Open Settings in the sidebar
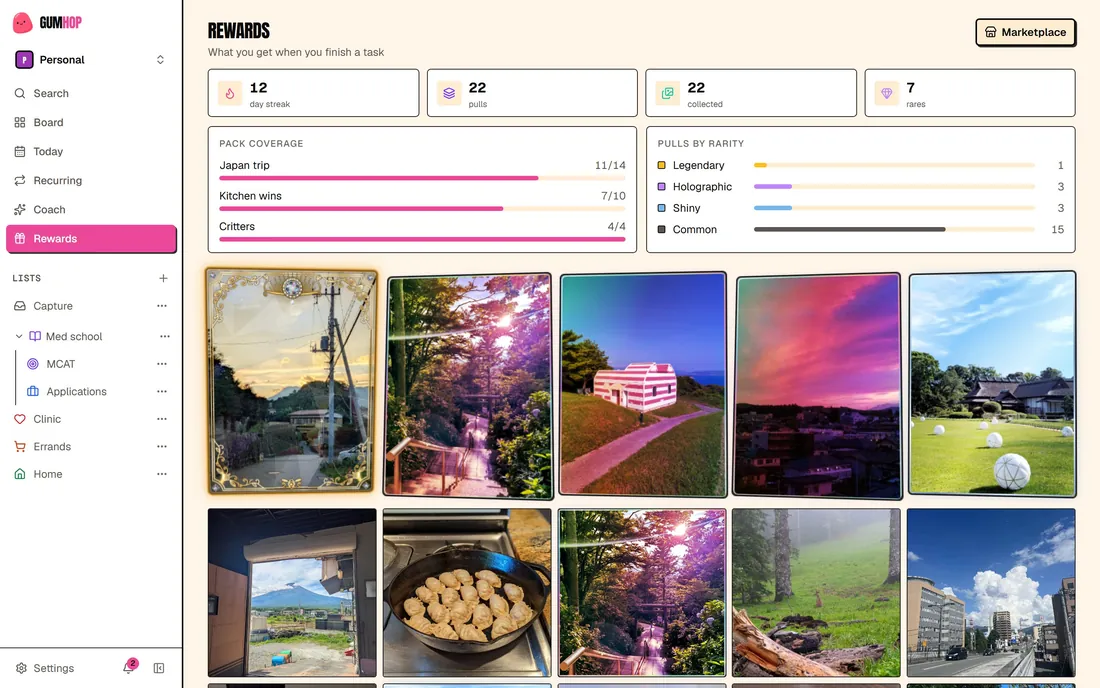The image size is (1100, 688). (45, 668)
